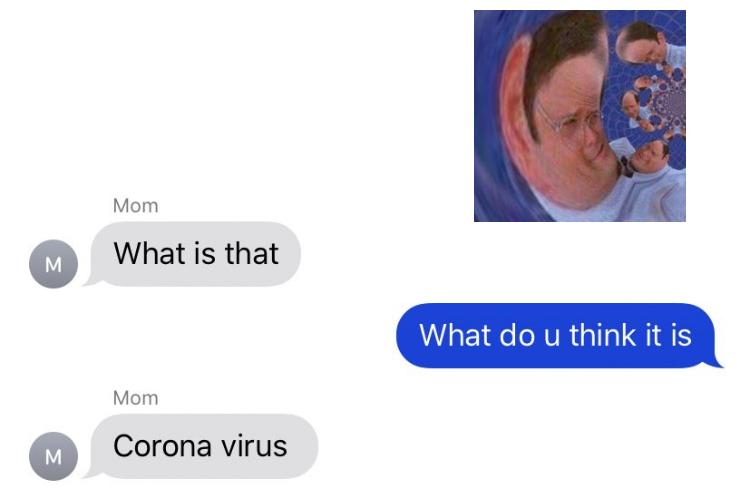
Task: Click the word "think" in the blue bubble
Action: click(603, 335)
